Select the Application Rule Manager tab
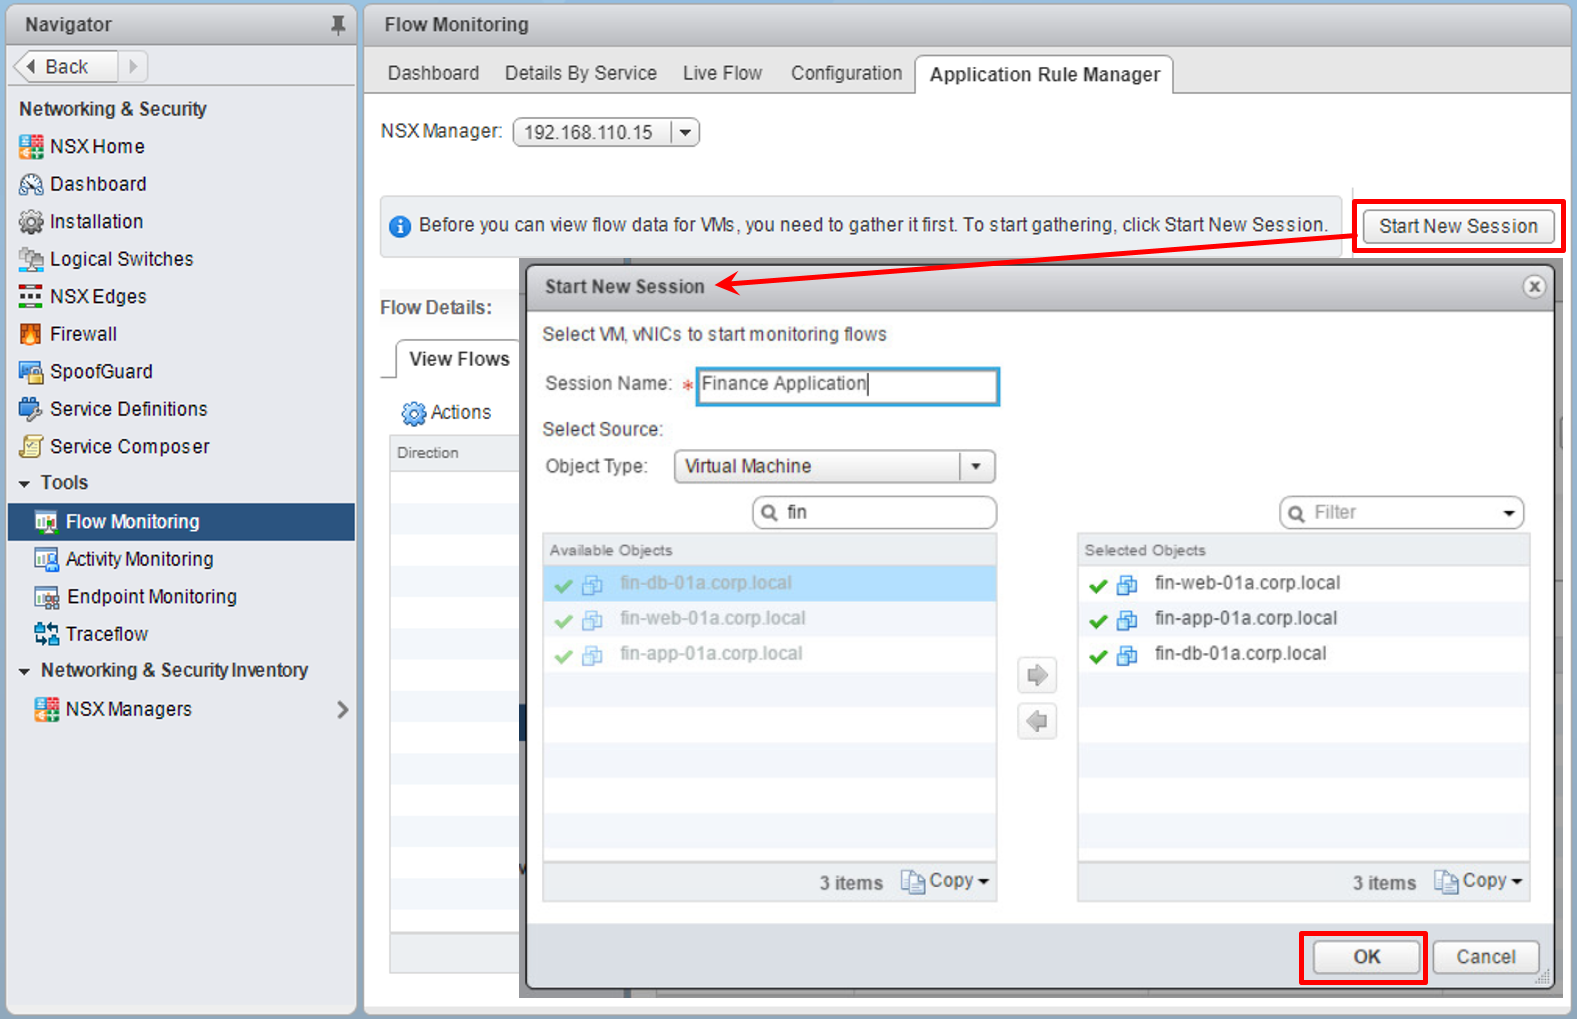 (1044, 74)
